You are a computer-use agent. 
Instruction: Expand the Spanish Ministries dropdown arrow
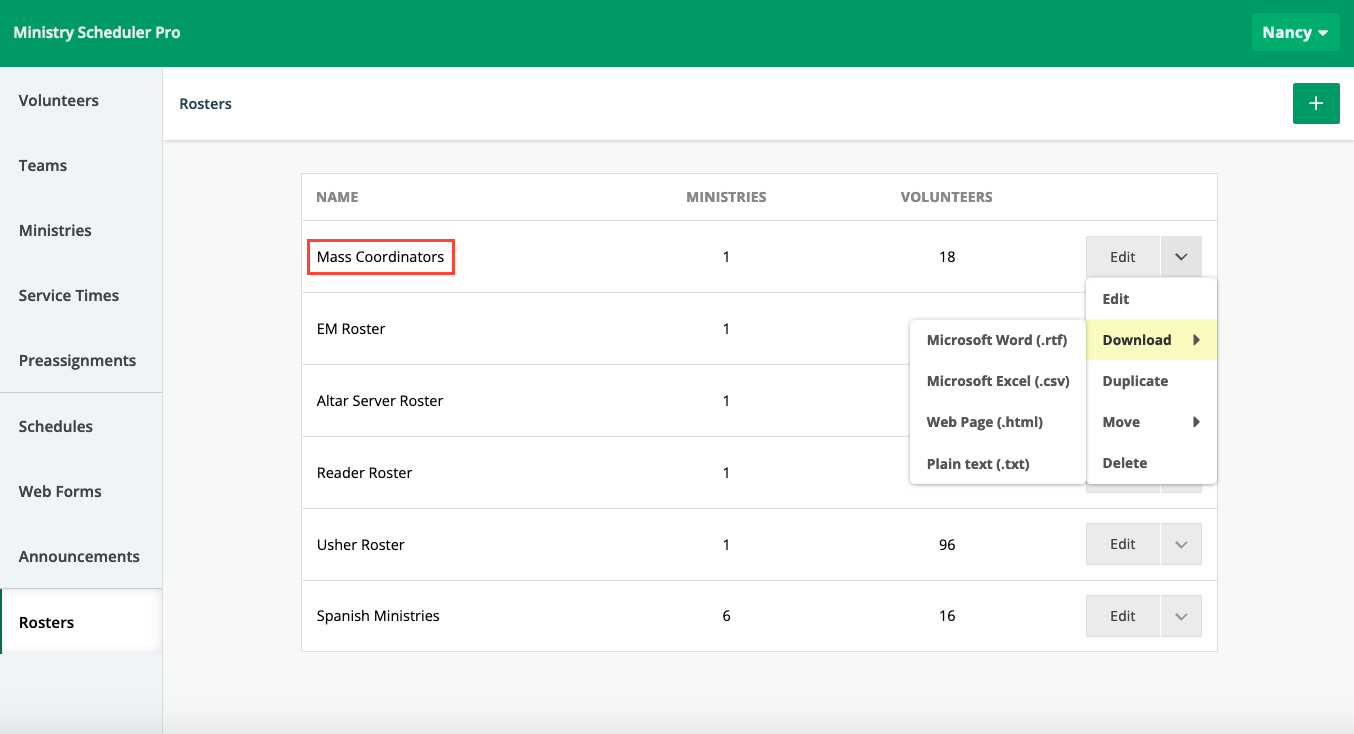coord(1180,617)
